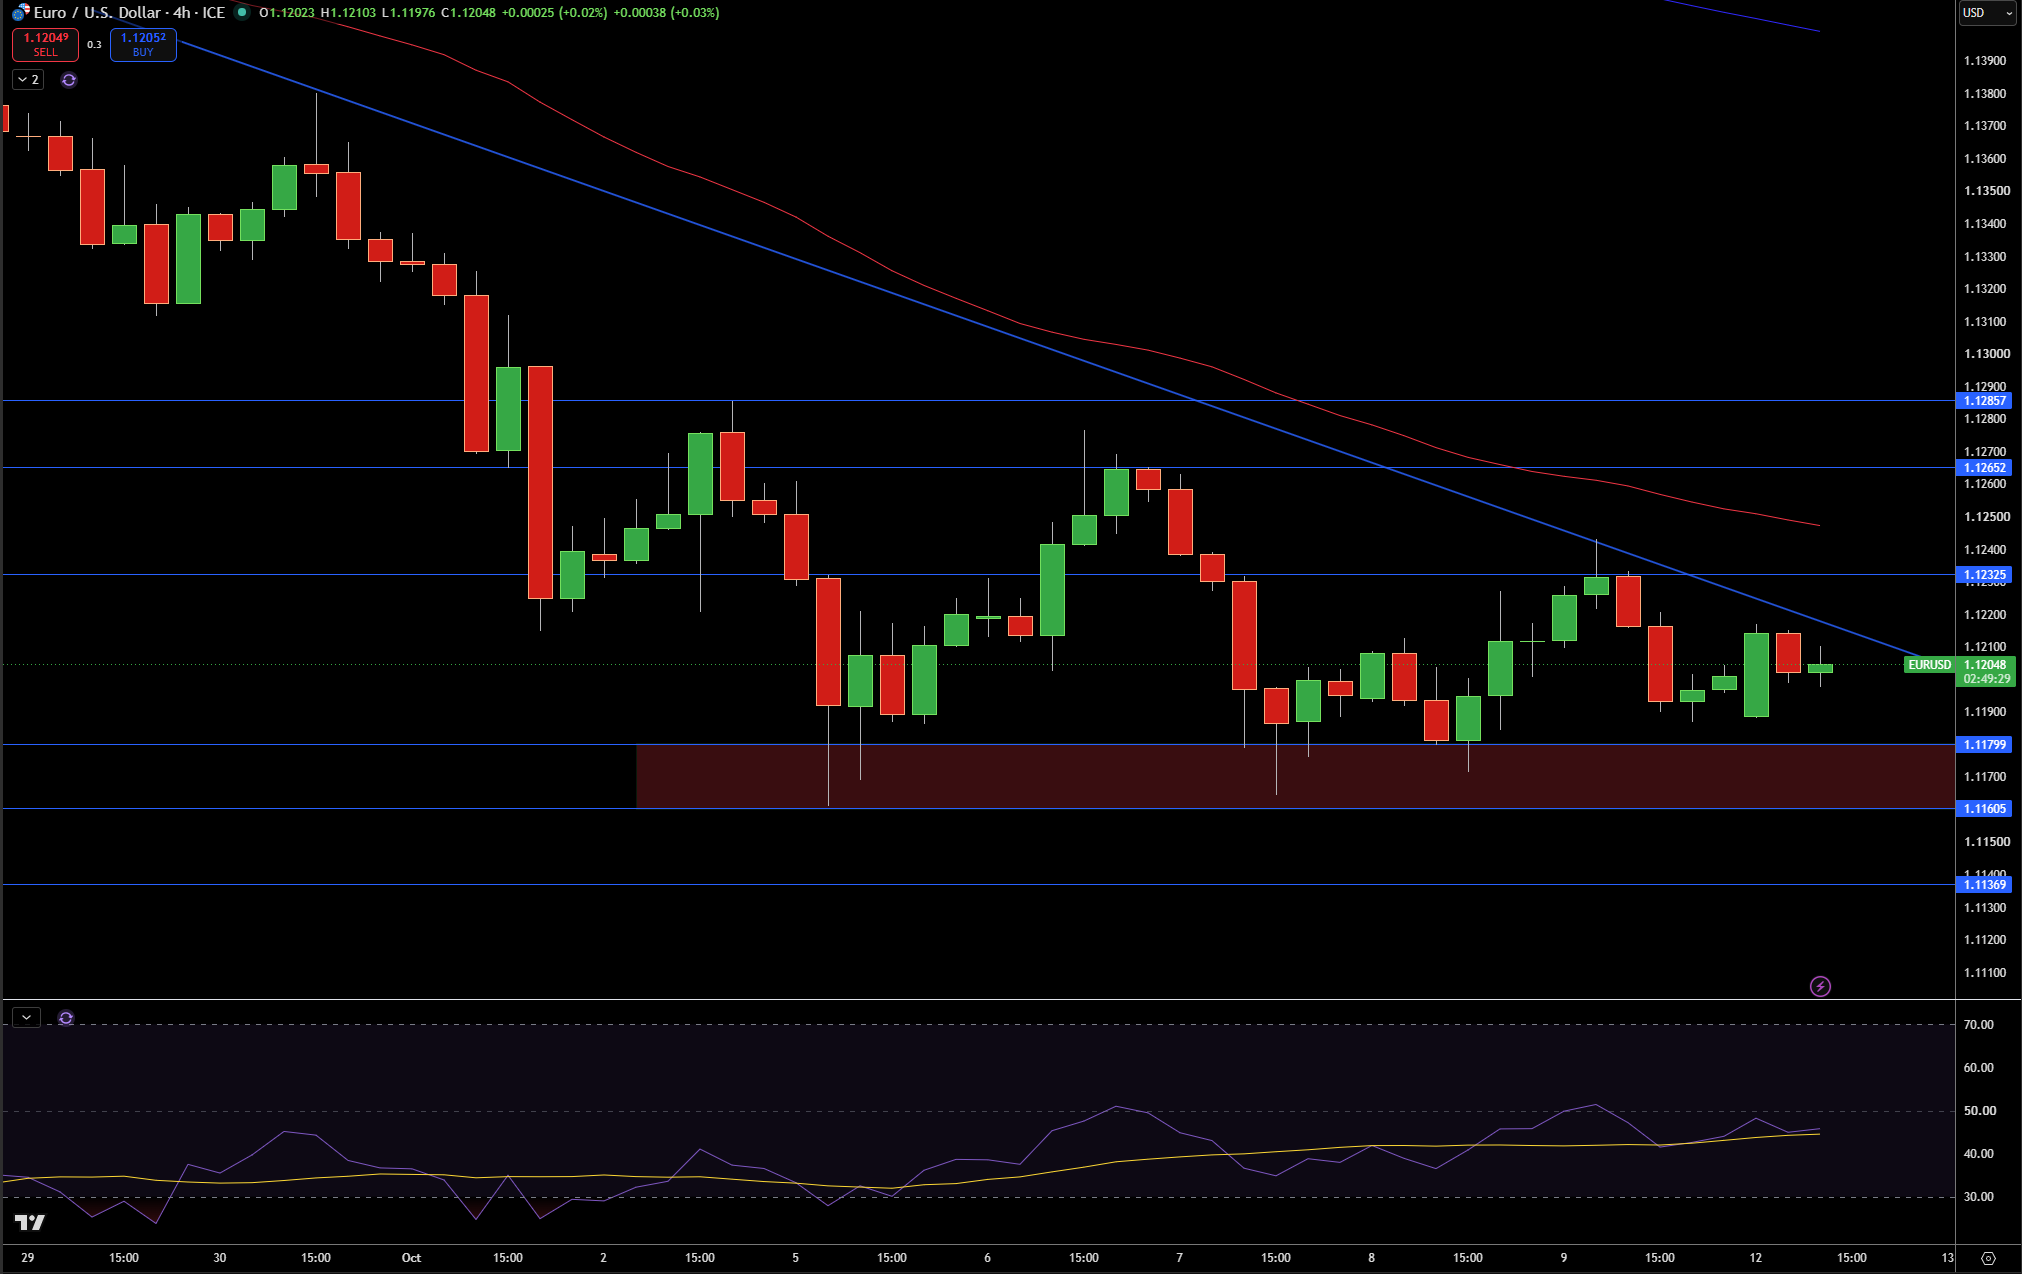The height and width of the screenshot is (1274, 2022).
Task: Click the 1.11100 price scale label
Action: [x=1984, y=973]
